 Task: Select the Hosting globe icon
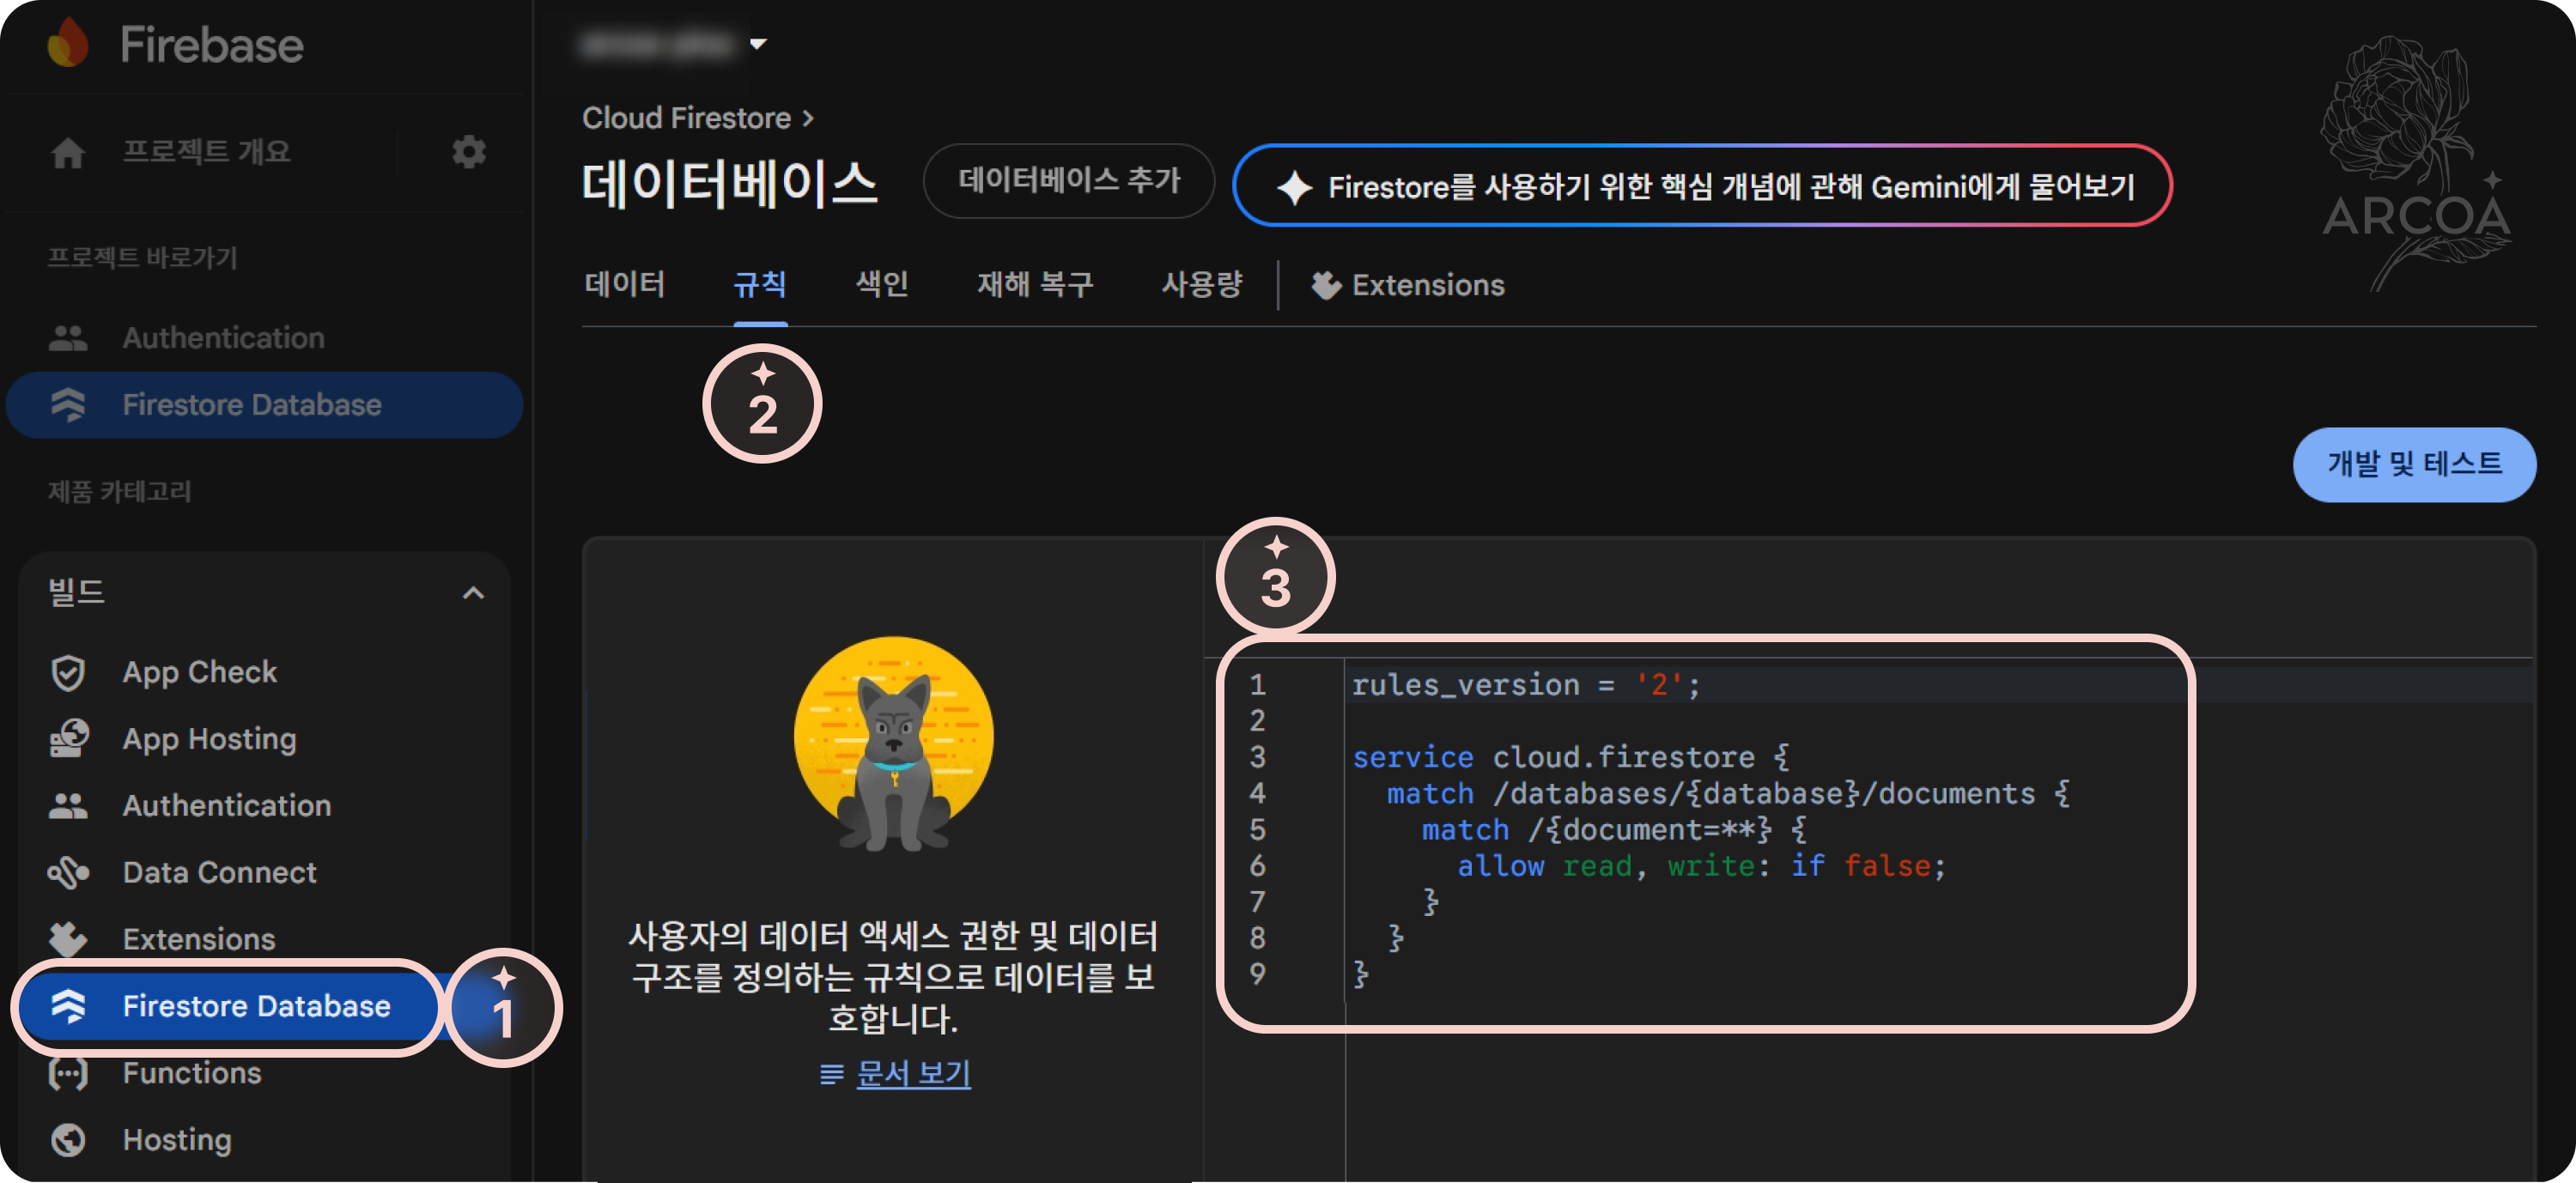pyautogui.click(x=67, y=1139)
